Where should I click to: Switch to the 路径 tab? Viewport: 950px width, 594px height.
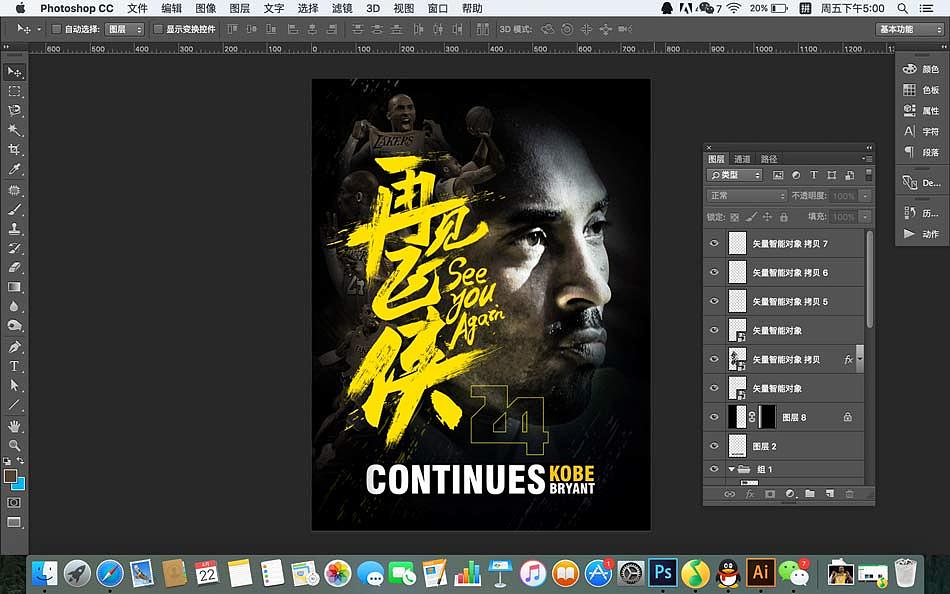pyautogui.click(x=769, y=159)
